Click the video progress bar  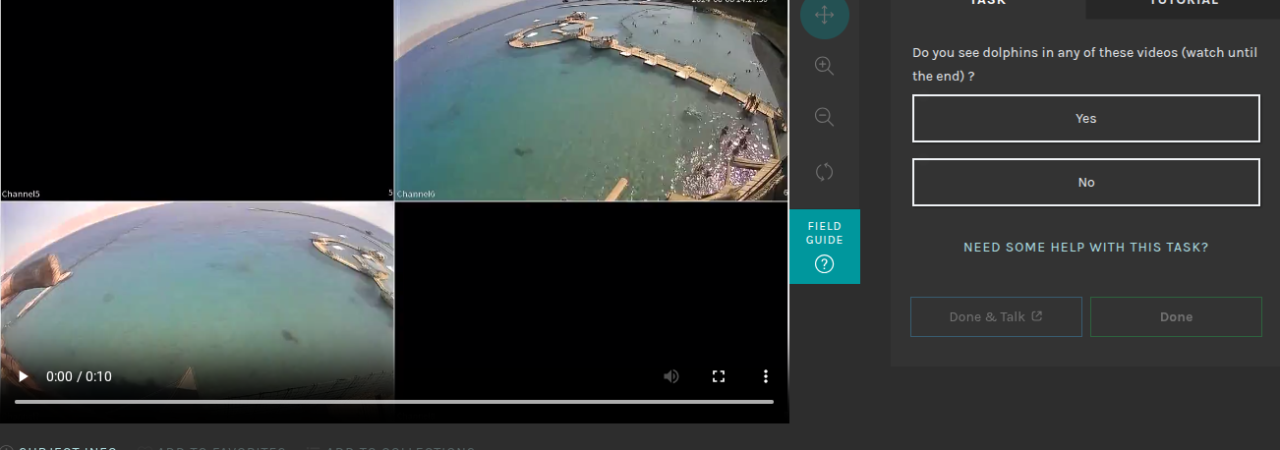[x=394, y=402]
